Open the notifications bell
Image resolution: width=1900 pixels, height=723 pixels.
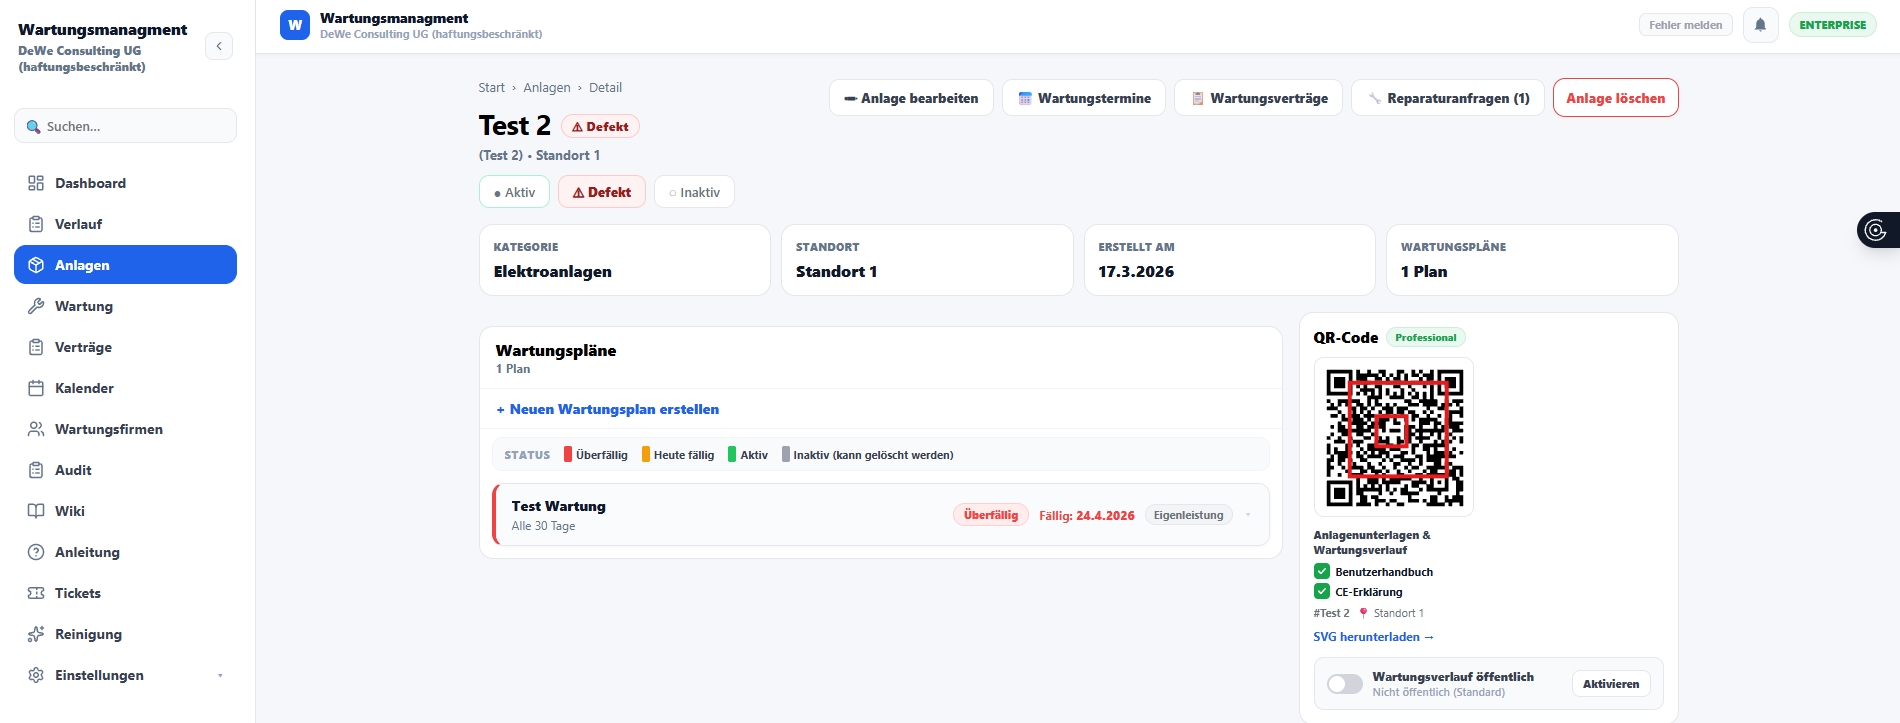click(x=1761, y=25)
